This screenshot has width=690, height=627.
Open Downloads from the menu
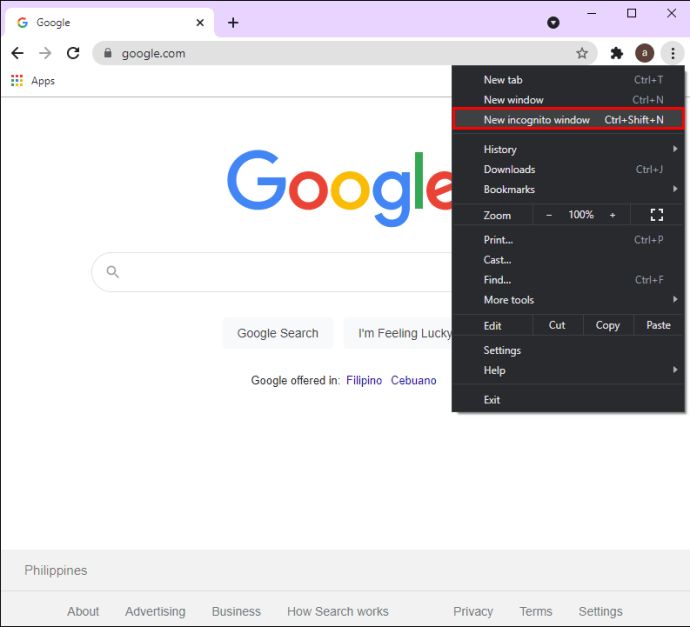[x=568, y=169]
